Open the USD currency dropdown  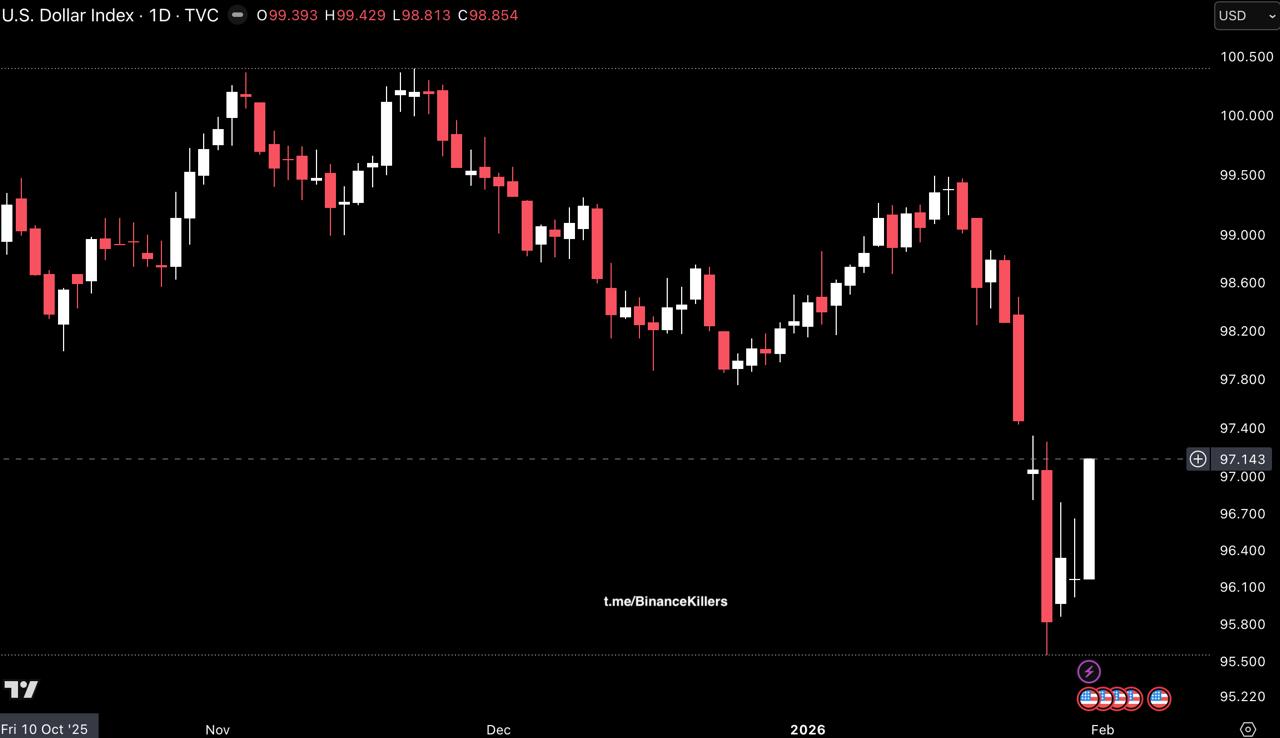coord(1246,16)
